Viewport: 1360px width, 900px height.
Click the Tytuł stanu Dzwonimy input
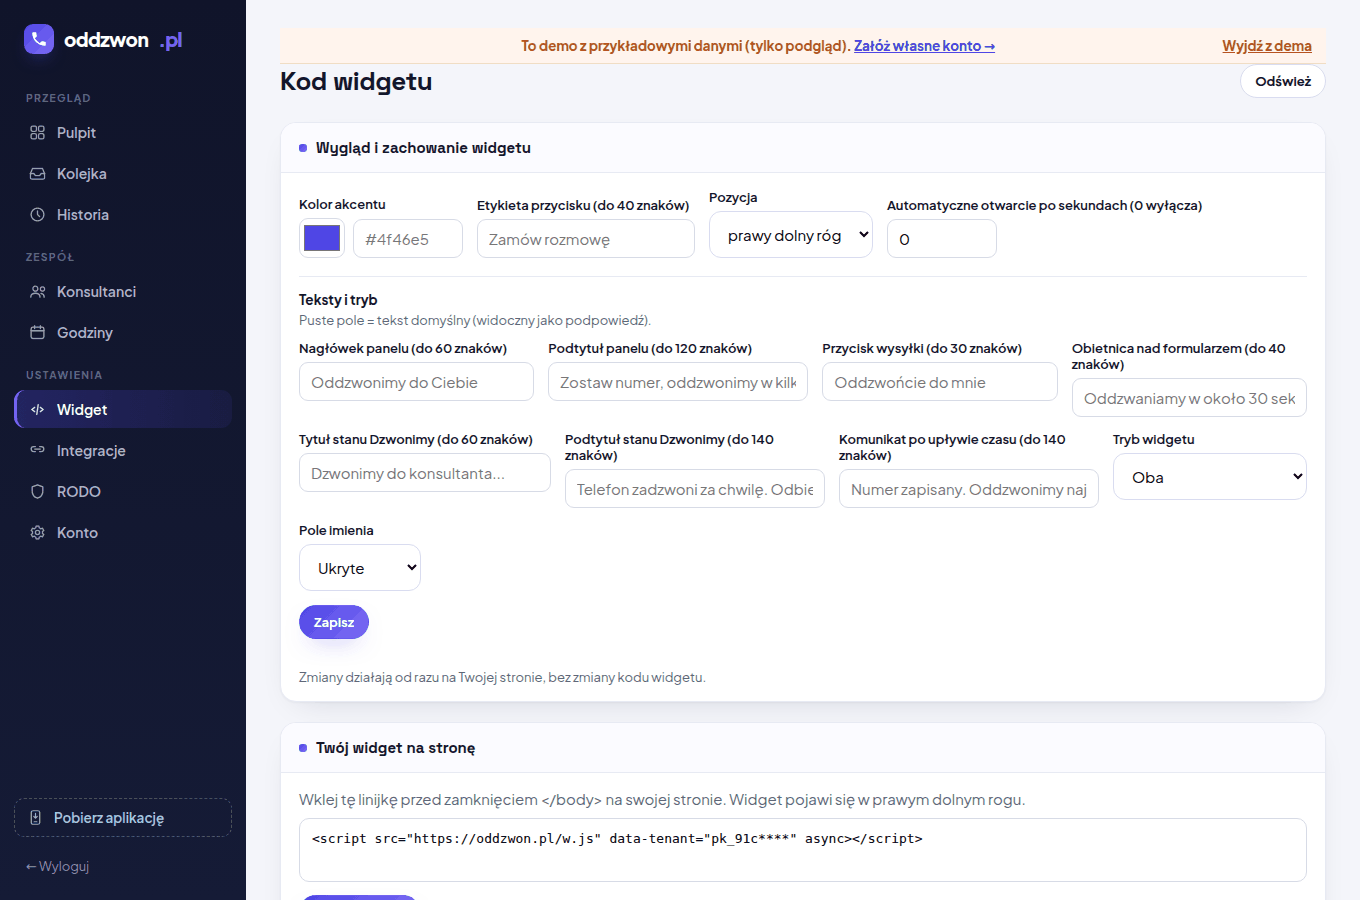pos(425,473)
